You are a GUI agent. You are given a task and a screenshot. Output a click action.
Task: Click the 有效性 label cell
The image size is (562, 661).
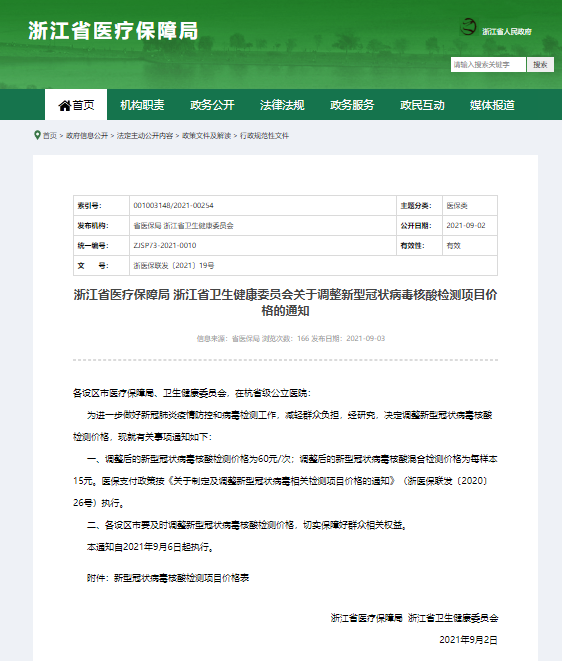[x=419, y=245]
